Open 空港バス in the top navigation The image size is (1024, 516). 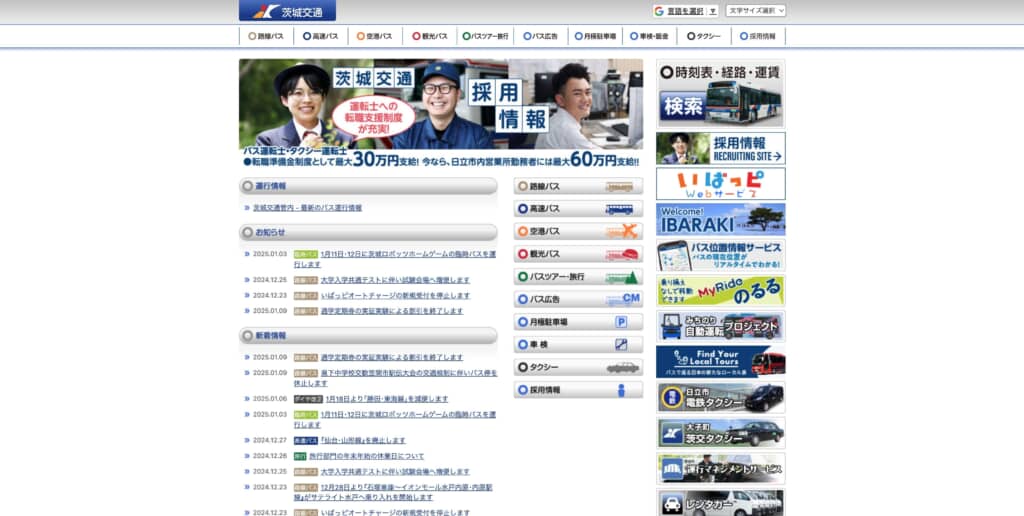[375, 37]
